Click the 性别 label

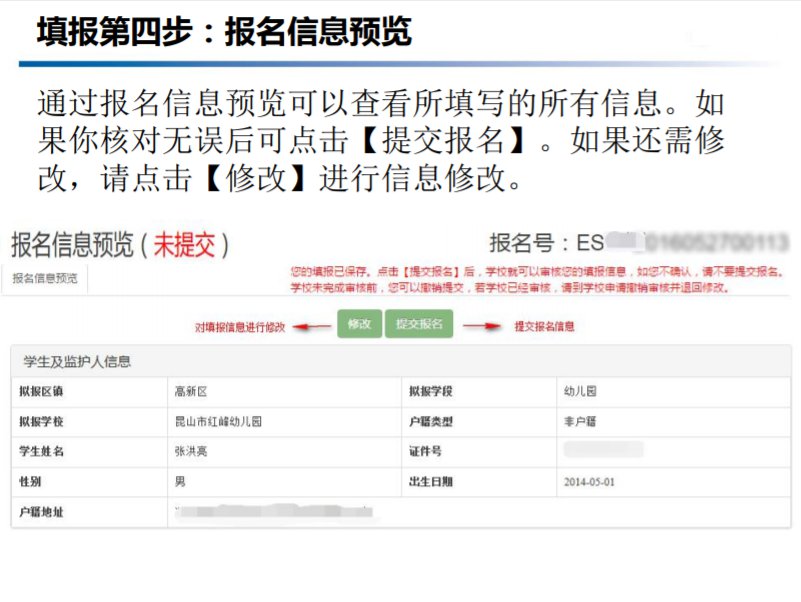(x=30, y=481)
